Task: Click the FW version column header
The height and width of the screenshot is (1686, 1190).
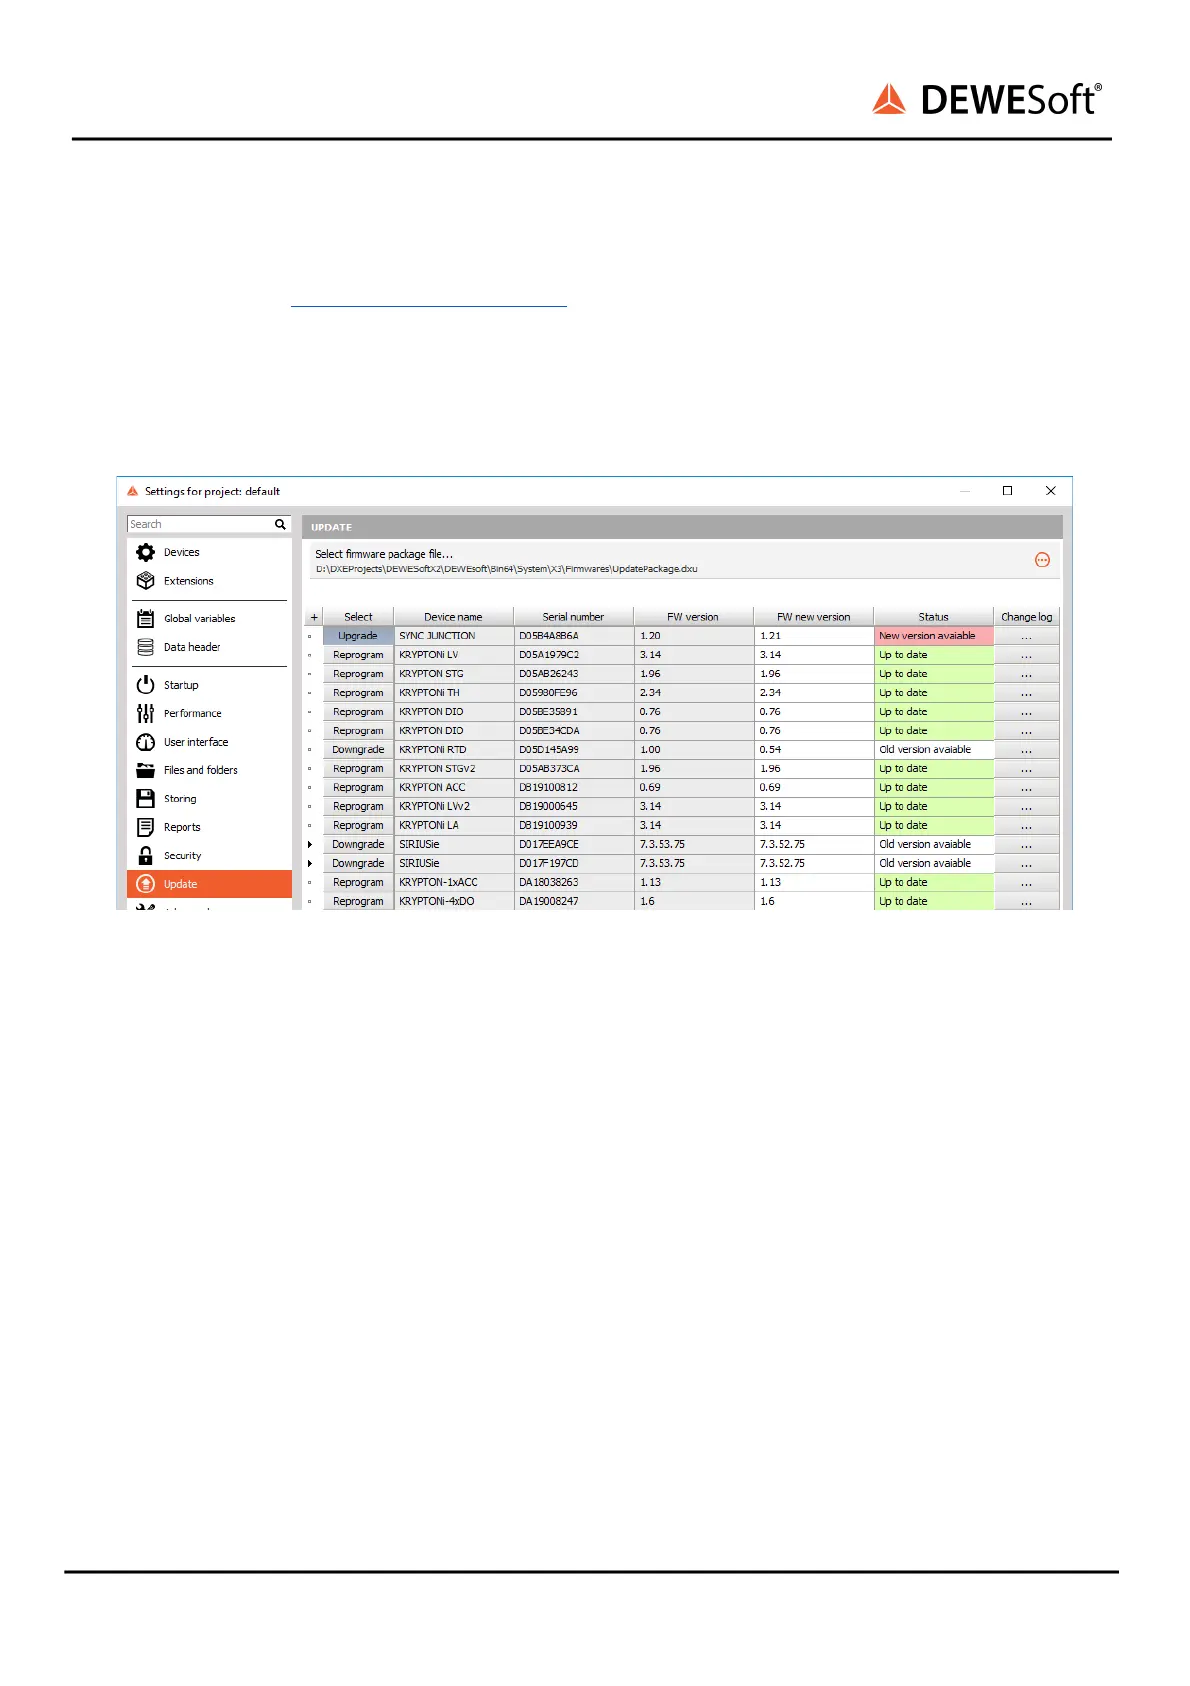Action: [x=693, y=617]
